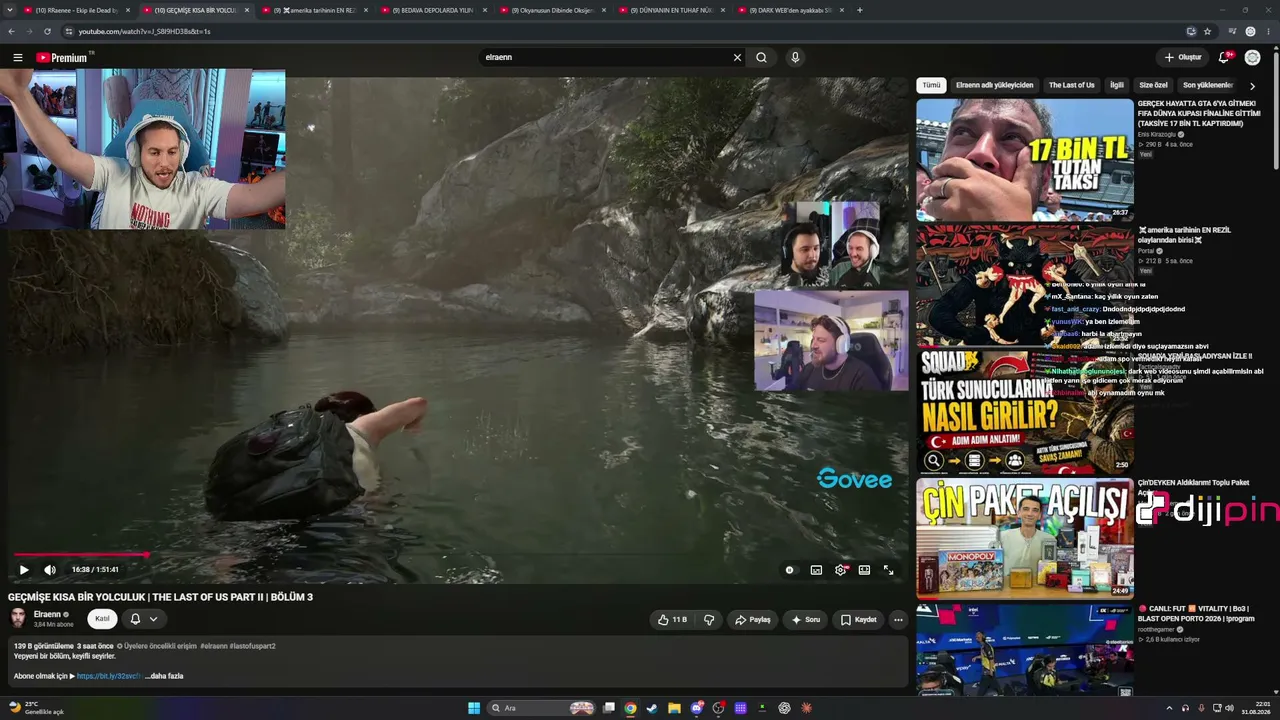Open player settings gear
The height and width of the screenshot is (720, 1280).
[x=840, y=570]
